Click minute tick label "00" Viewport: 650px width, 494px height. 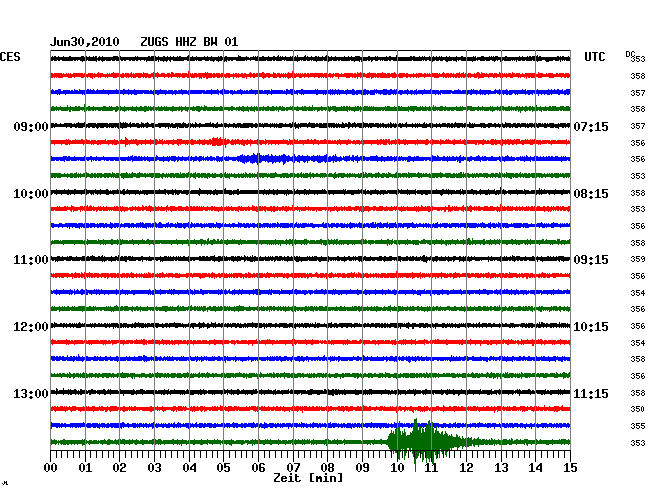[x=51, y=467]
